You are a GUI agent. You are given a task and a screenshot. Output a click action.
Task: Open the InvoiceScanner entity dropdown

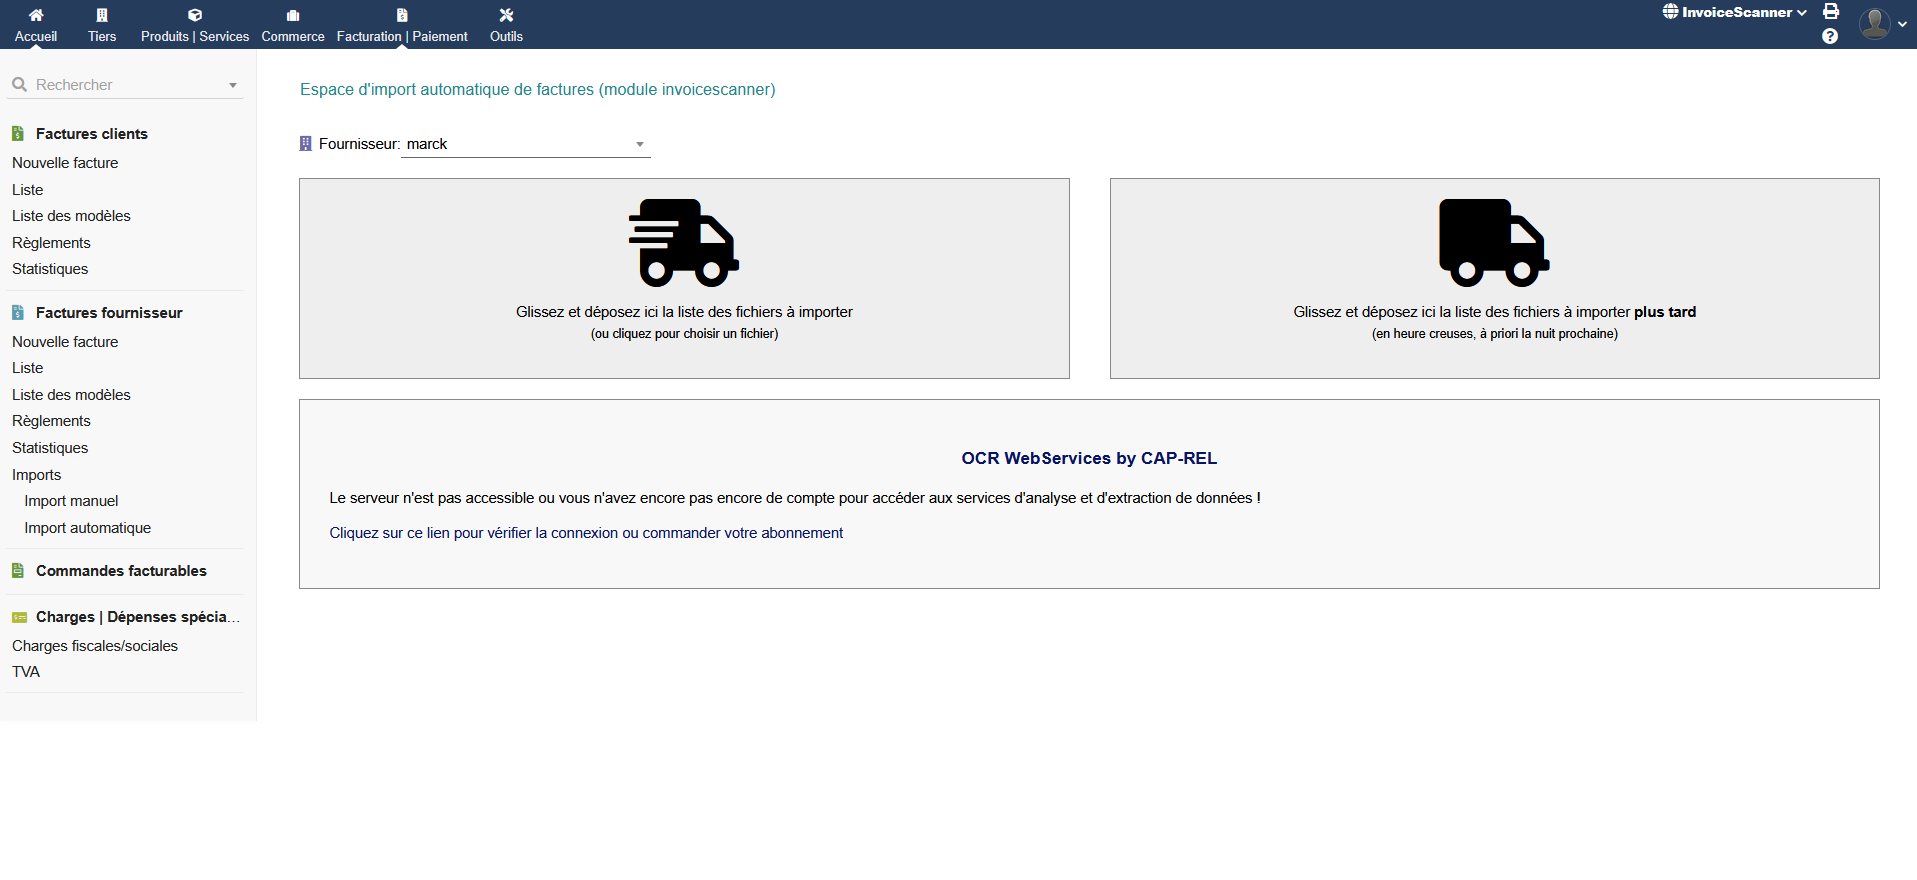1735,12
